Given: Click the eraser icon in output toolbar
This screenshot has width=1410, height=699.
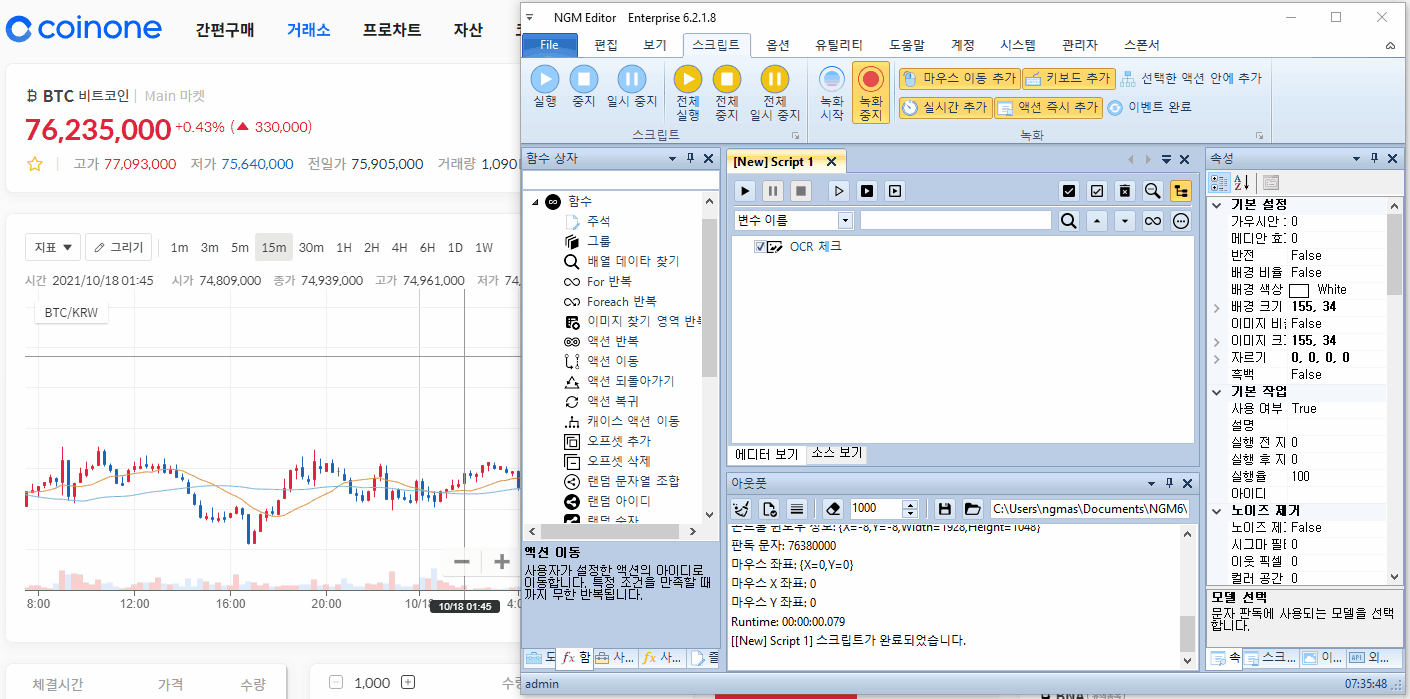Looking at the screenshot, I should coord(835,508).
